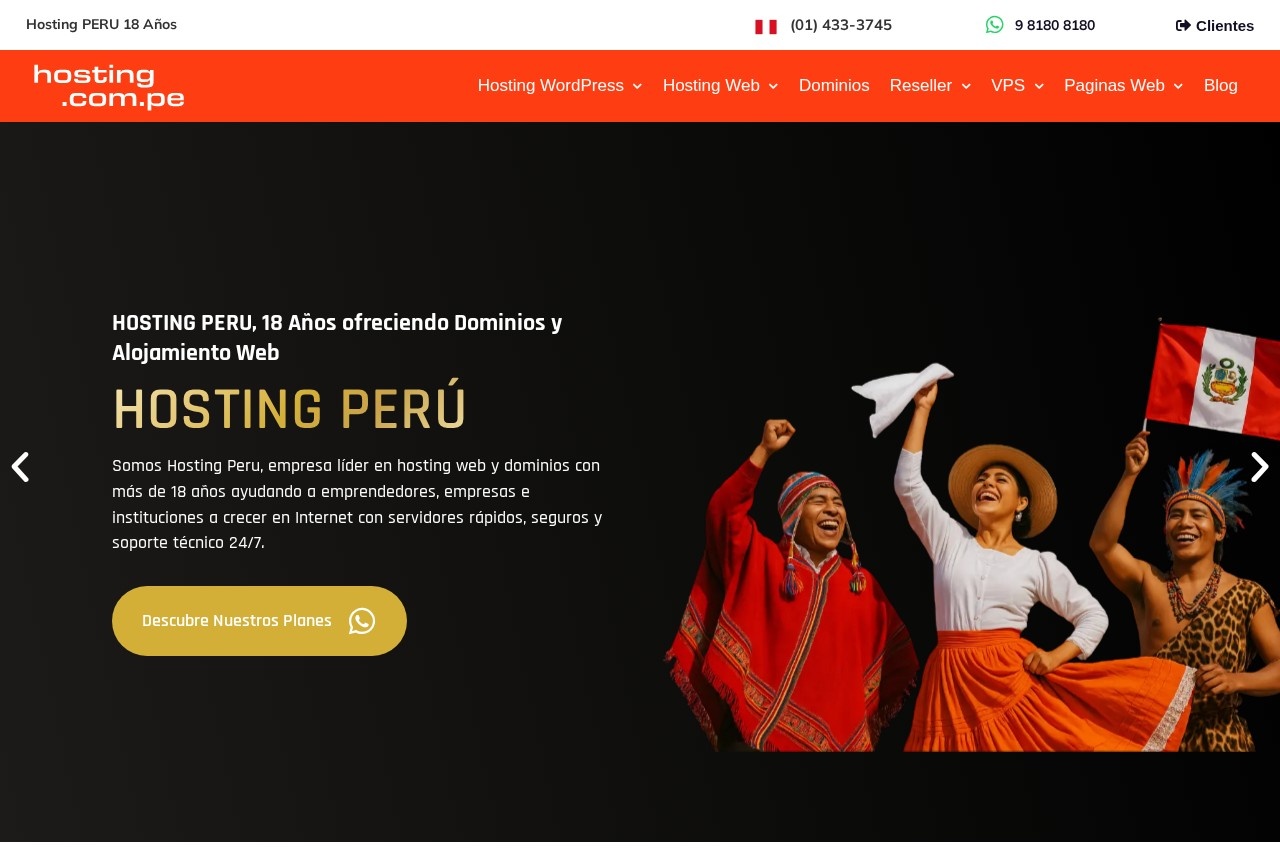1280x853 pixels.
Task: Click Descubre Nuestros Planes button
Action: (259, 621)
